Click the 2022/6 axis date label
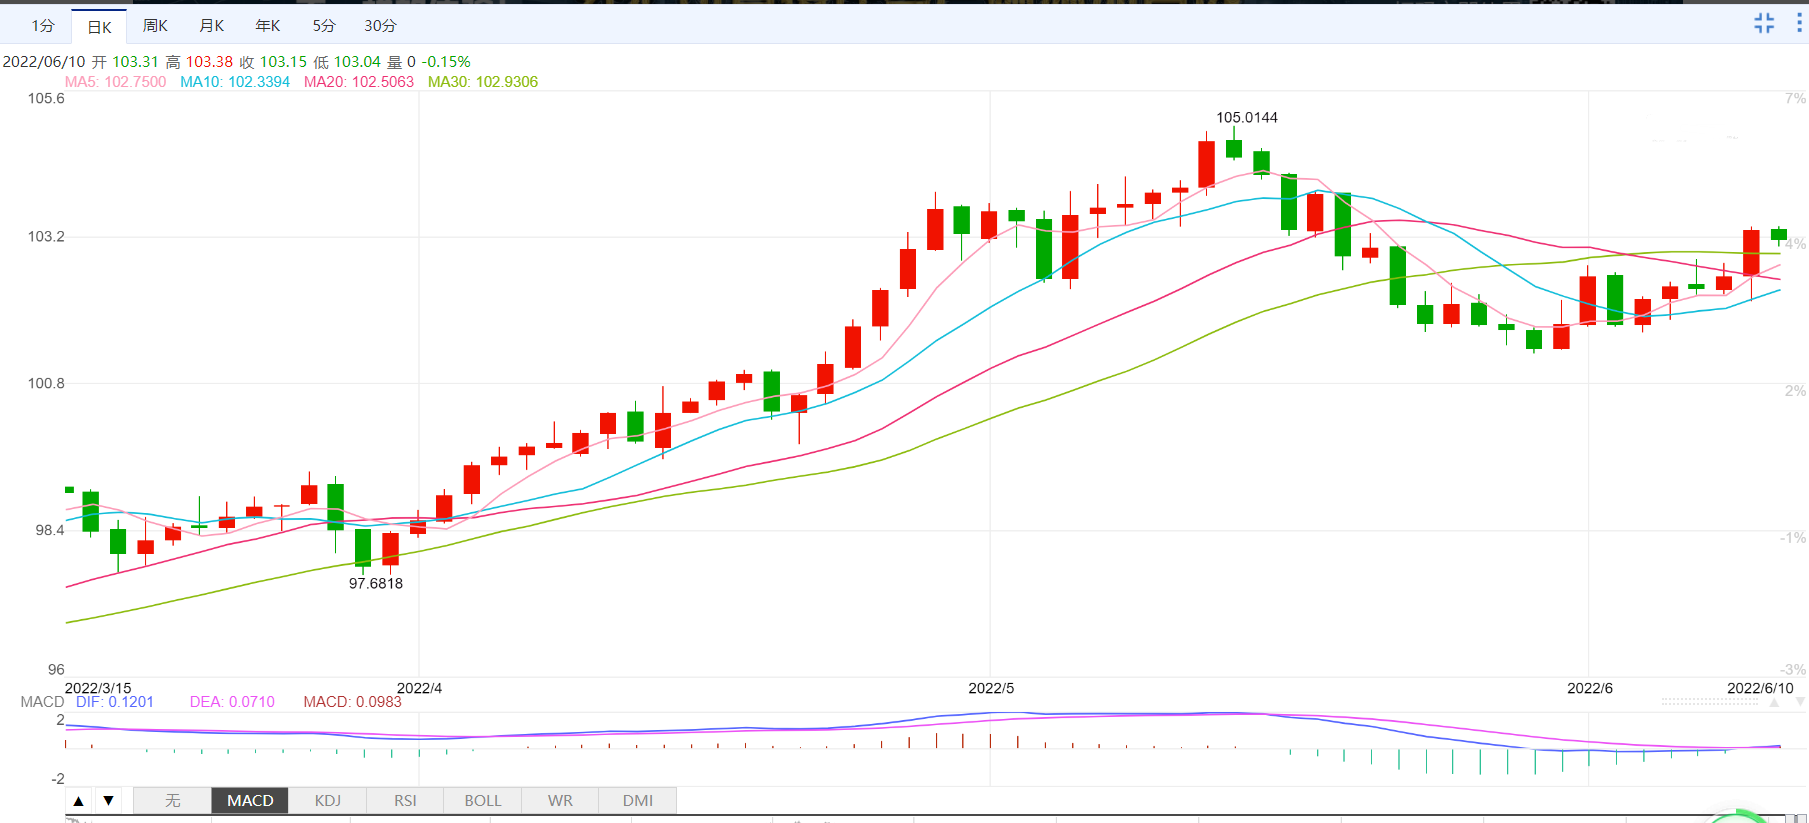The image size is (1809, 823). point(1590,688)
